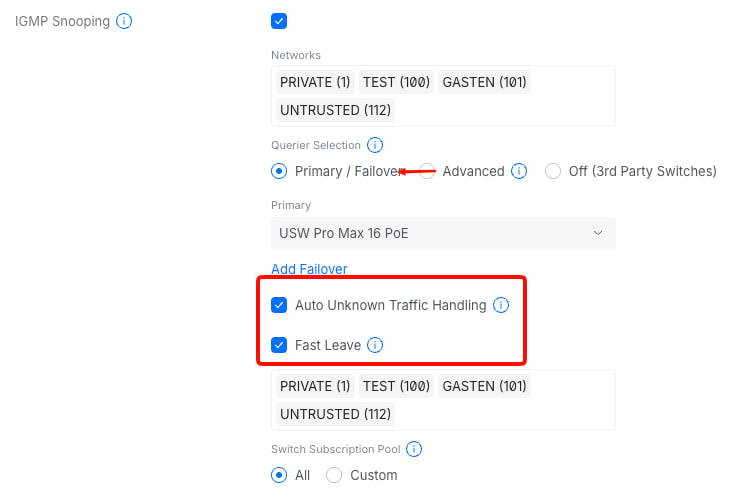741x499 pixels.
Task: Disable the IGMP Snooping checkbox
Action: click(279, 21)
